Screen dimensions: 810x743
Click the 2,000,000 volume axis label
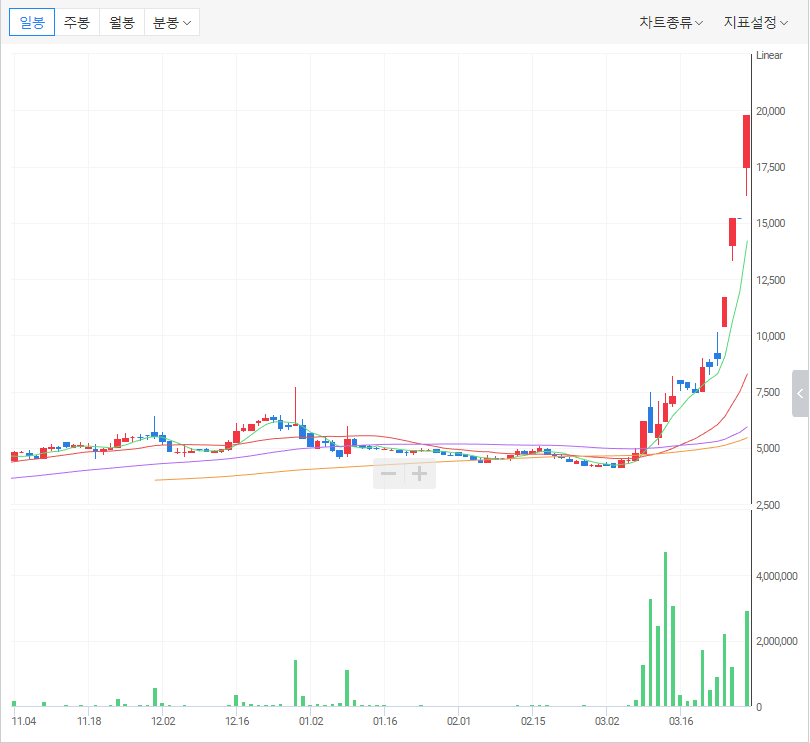coord(776,641)
